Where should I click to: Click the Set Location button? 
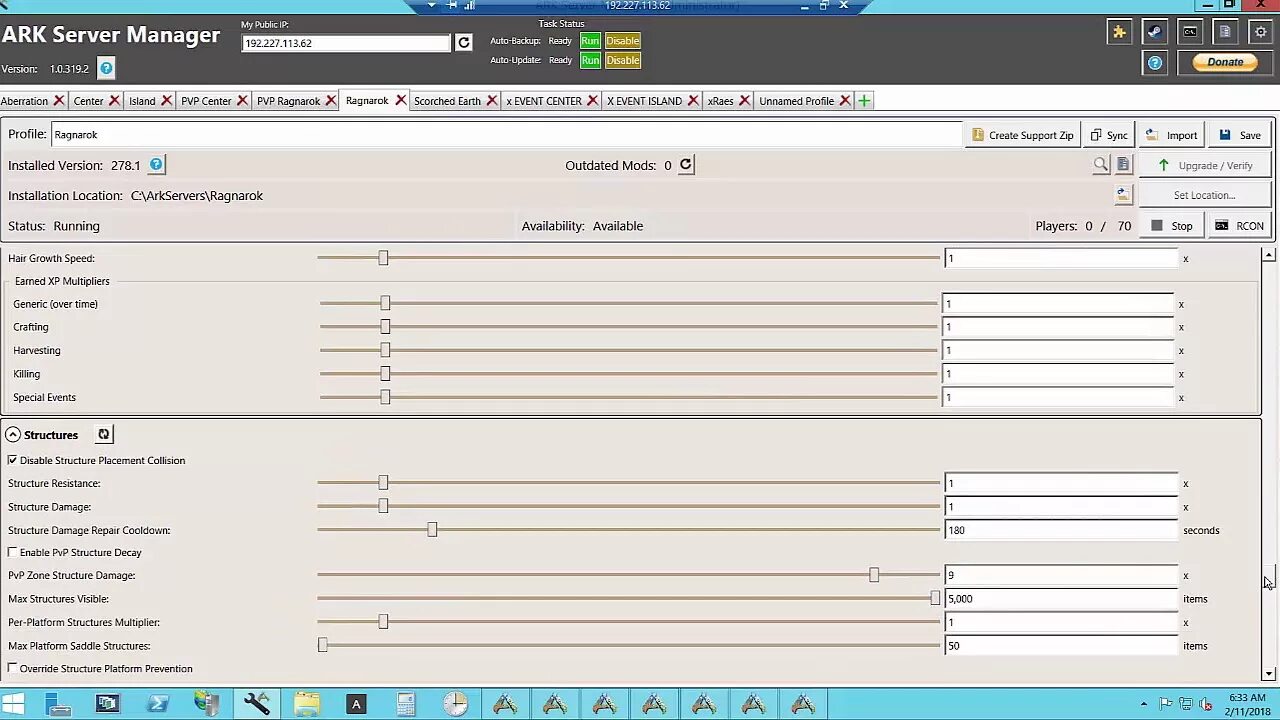1205,195
